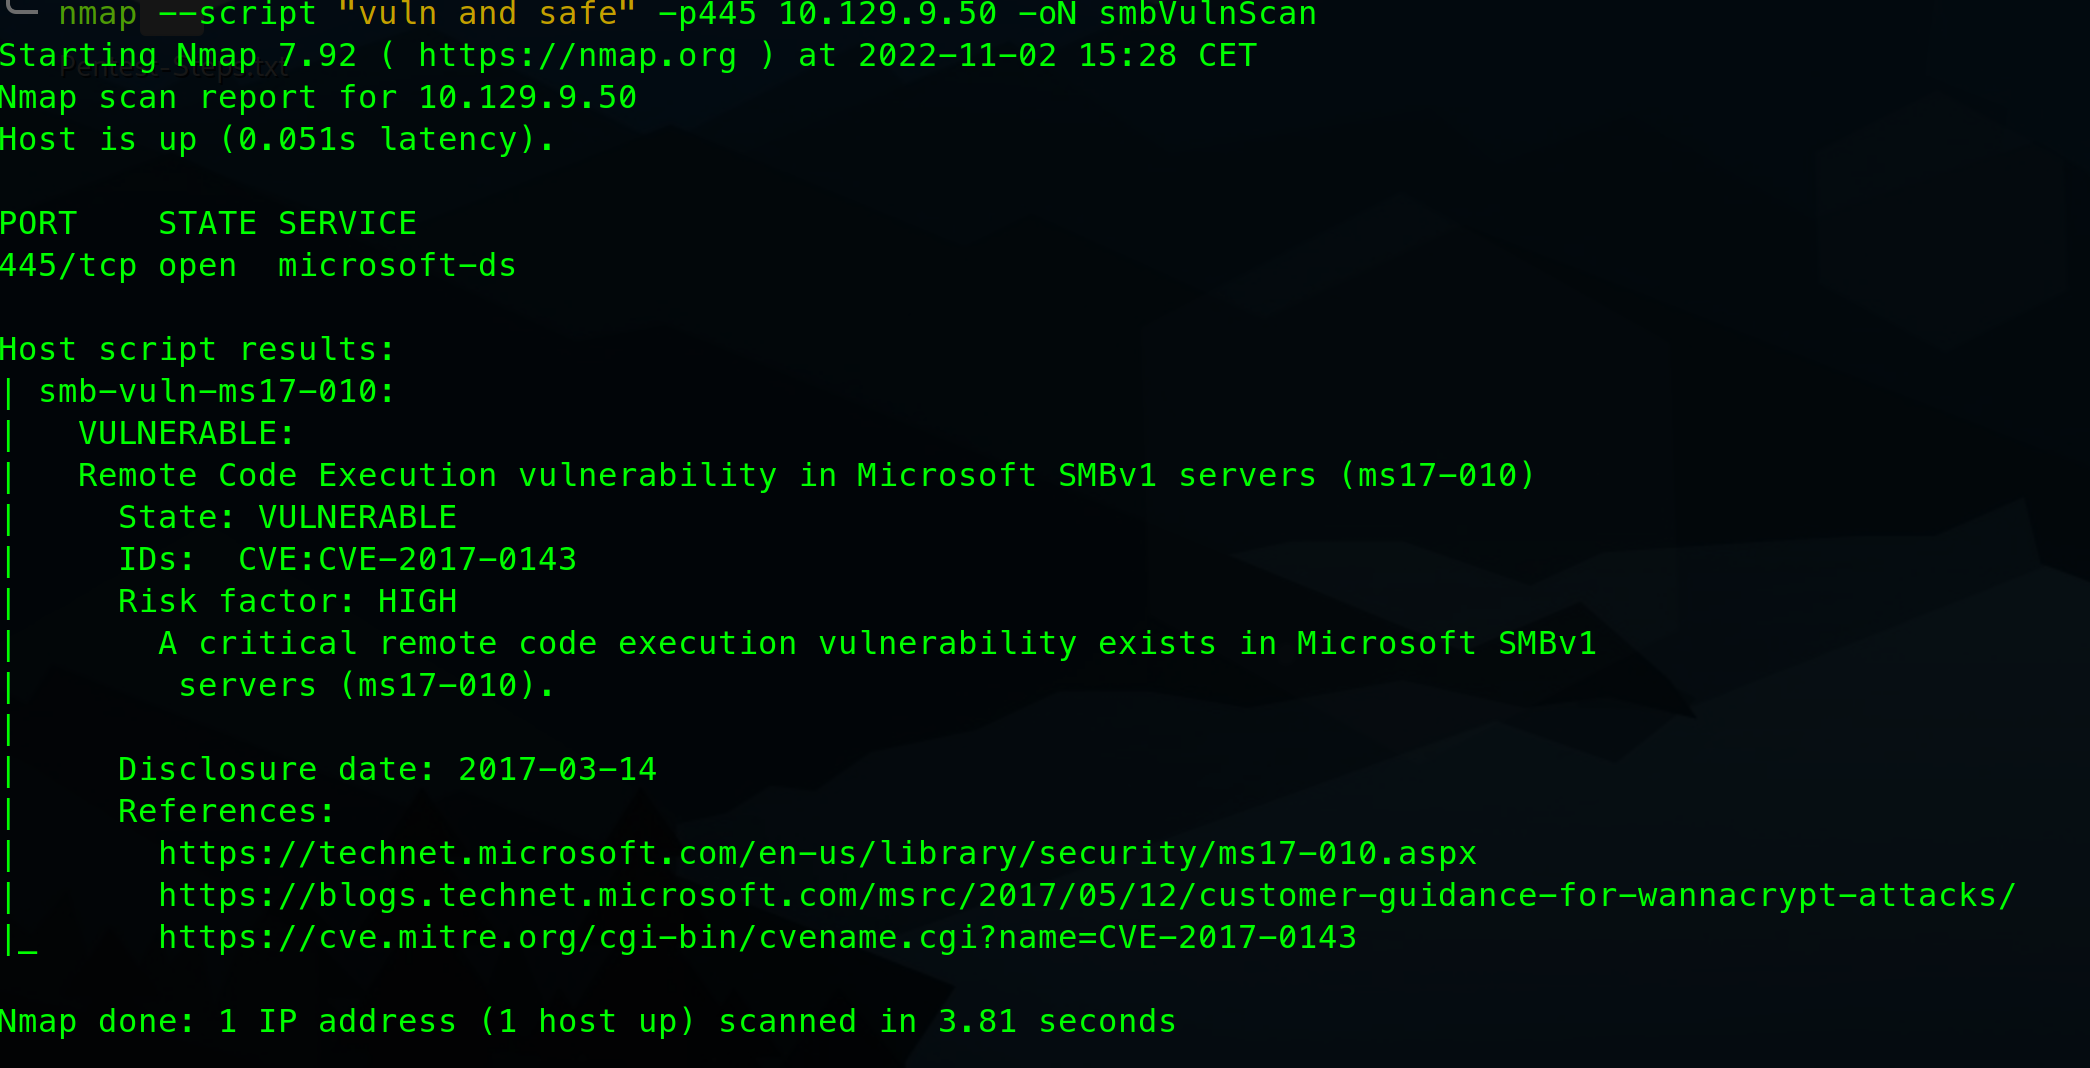Click the nmap command at the prompt

click(97, 14)
